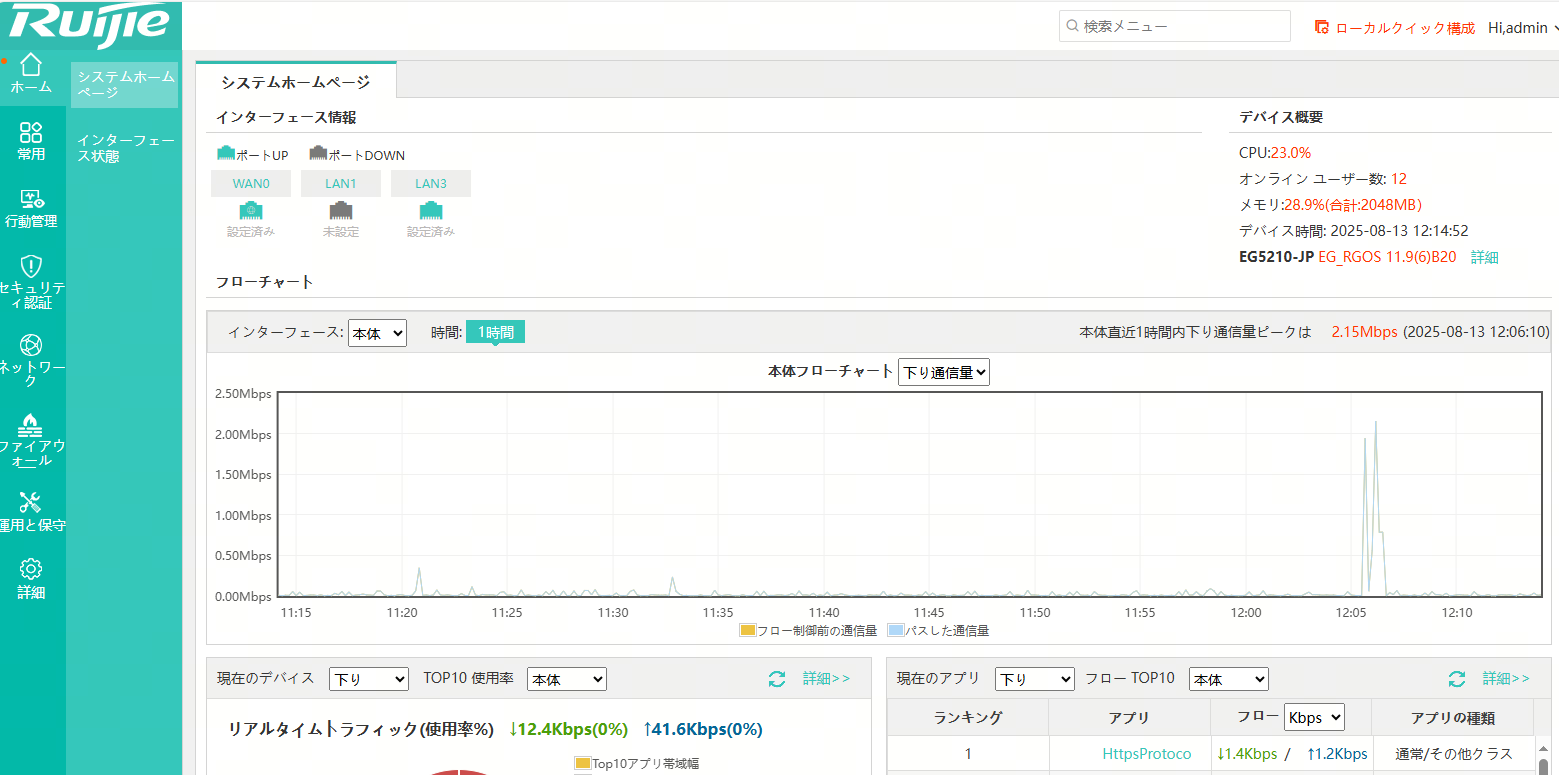Refresh the 現在のアプリ panel
This screenshot has height=775, width=1559.
(1457, 679)
